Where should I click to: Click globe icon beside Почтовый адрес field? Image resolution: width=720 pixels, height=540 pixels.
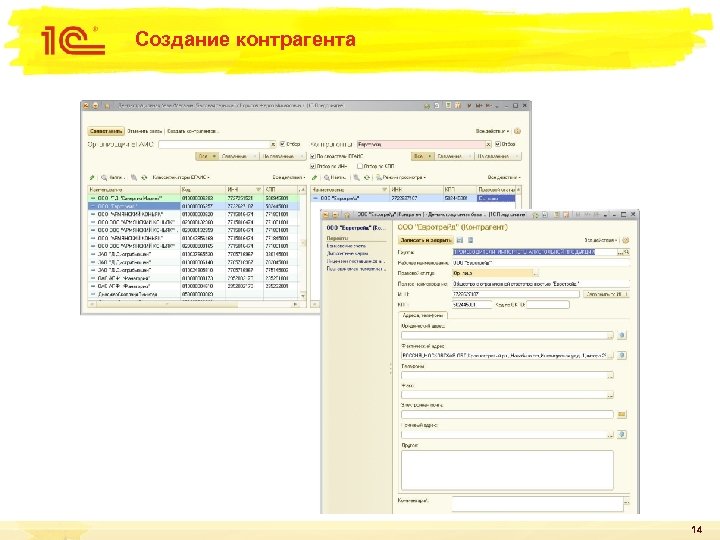(622, 434)
